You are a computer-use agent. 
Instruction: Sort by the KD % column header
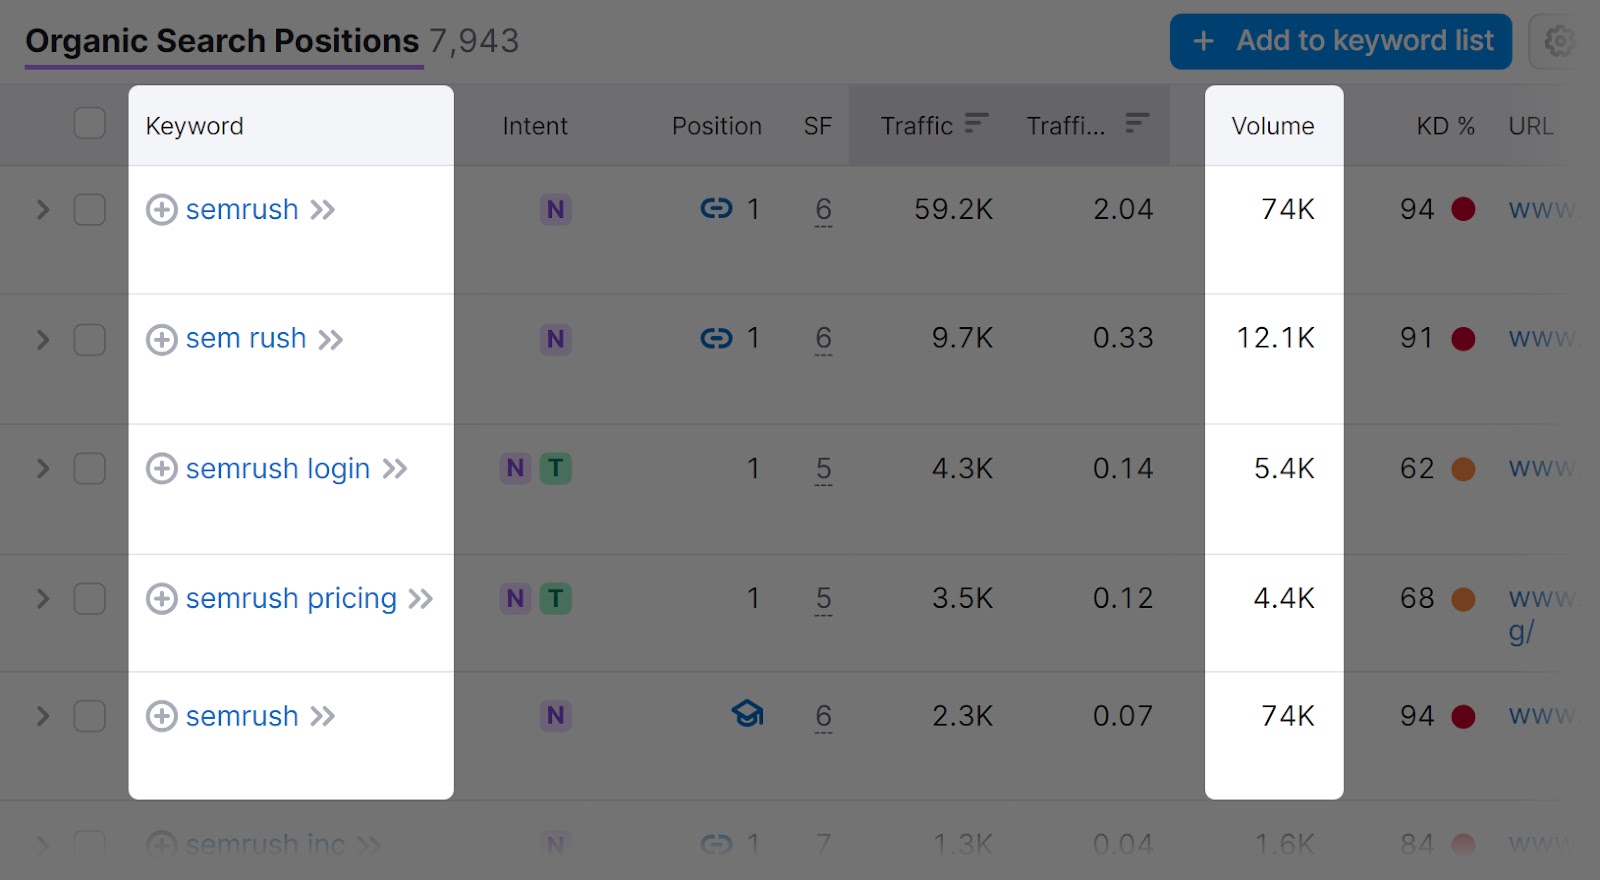[x=1446, y=126]
